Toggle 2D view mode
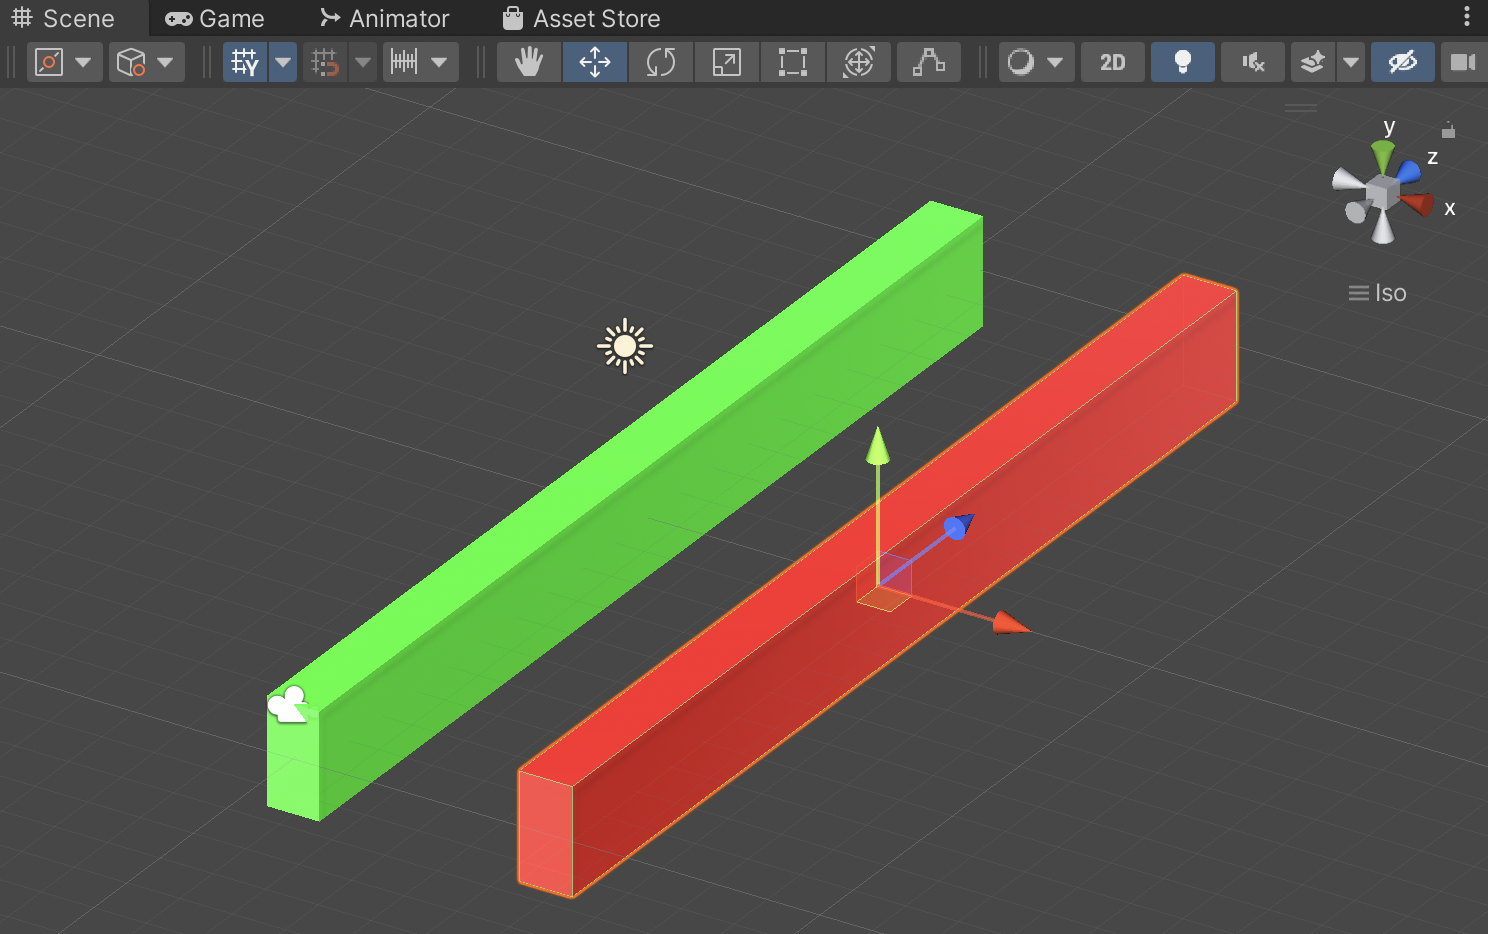 pos(1113,62)
